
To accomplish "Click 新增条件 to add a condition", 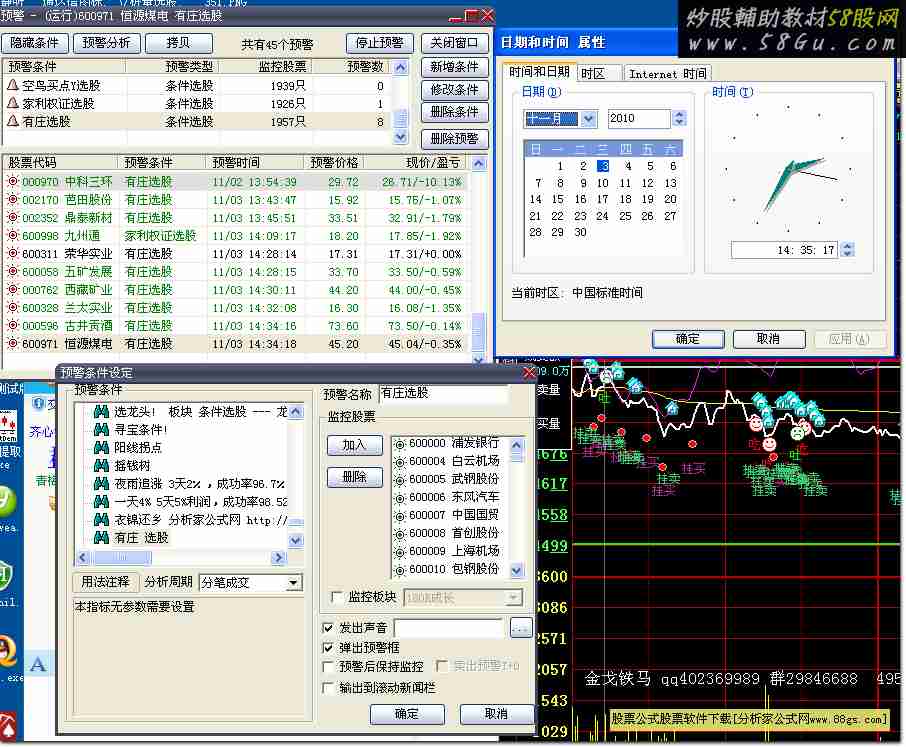I will pyautogui.click(x=455, y=66).
